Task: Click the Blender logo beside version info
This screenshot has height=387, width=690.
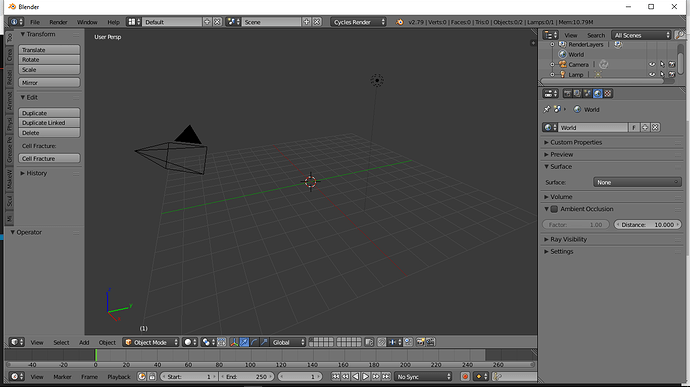Action: click(400, 22)
